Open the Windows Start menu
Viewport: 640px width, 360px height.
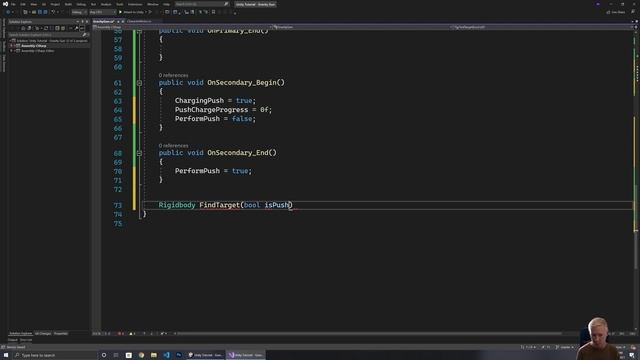(6, 355)
